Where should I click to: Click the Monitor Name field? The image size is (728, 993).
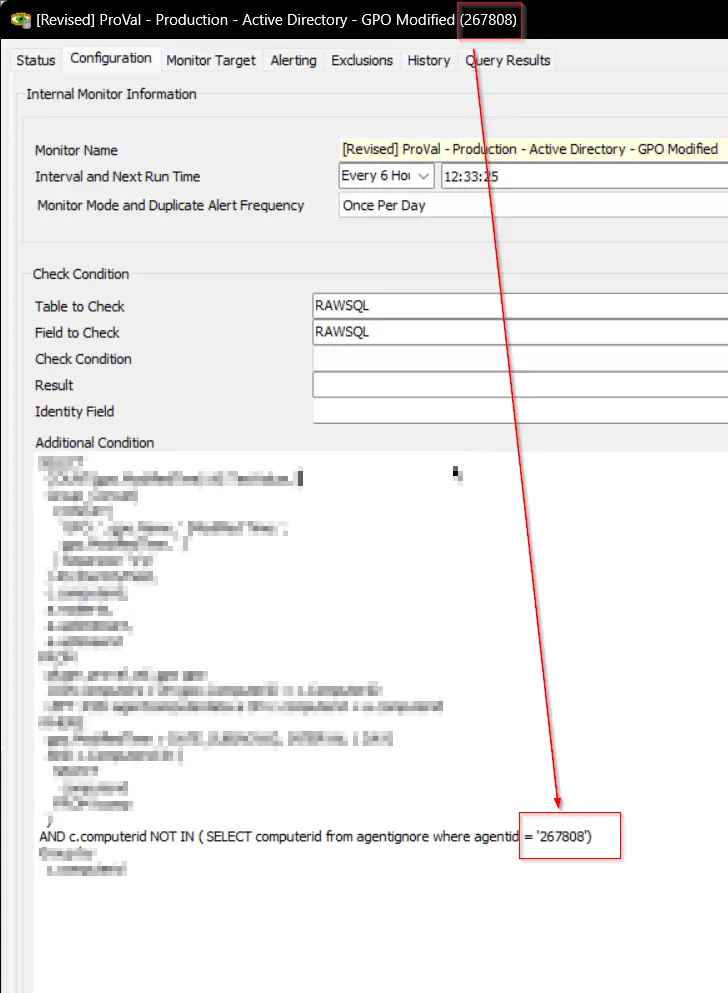click(533, 149)
